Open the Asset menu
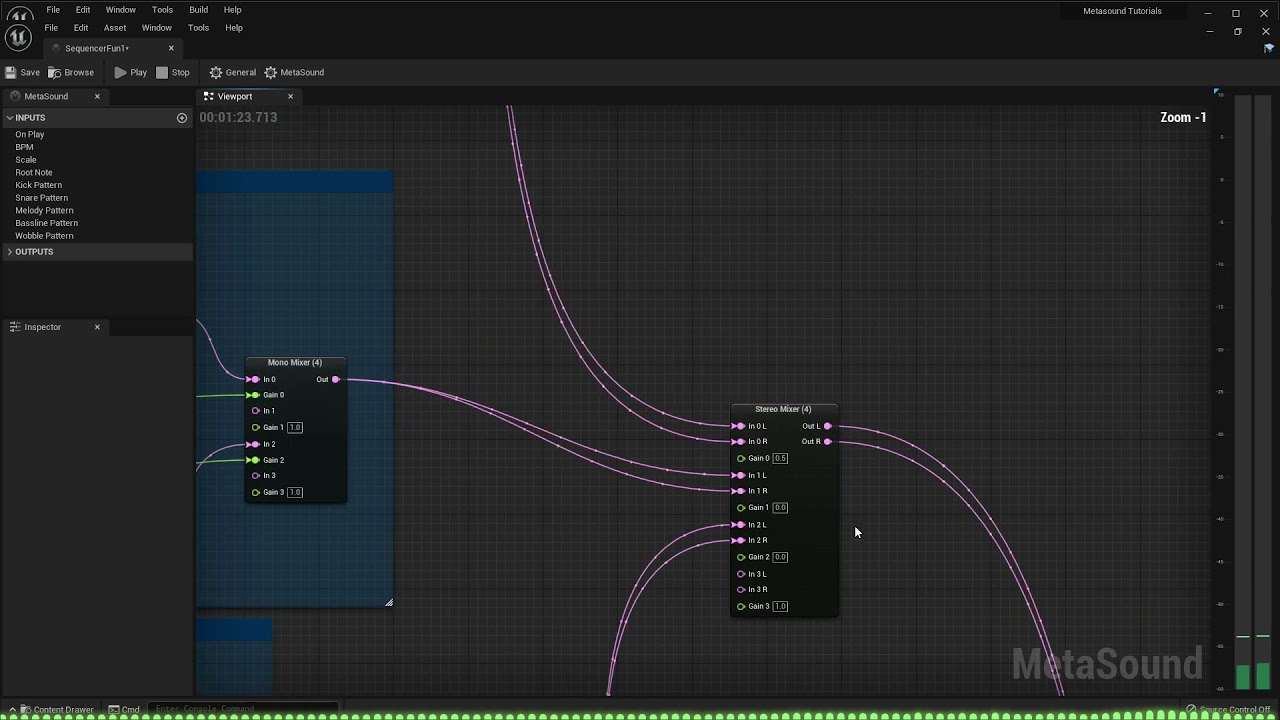1280x720 pixels. (x=115, y=28)
